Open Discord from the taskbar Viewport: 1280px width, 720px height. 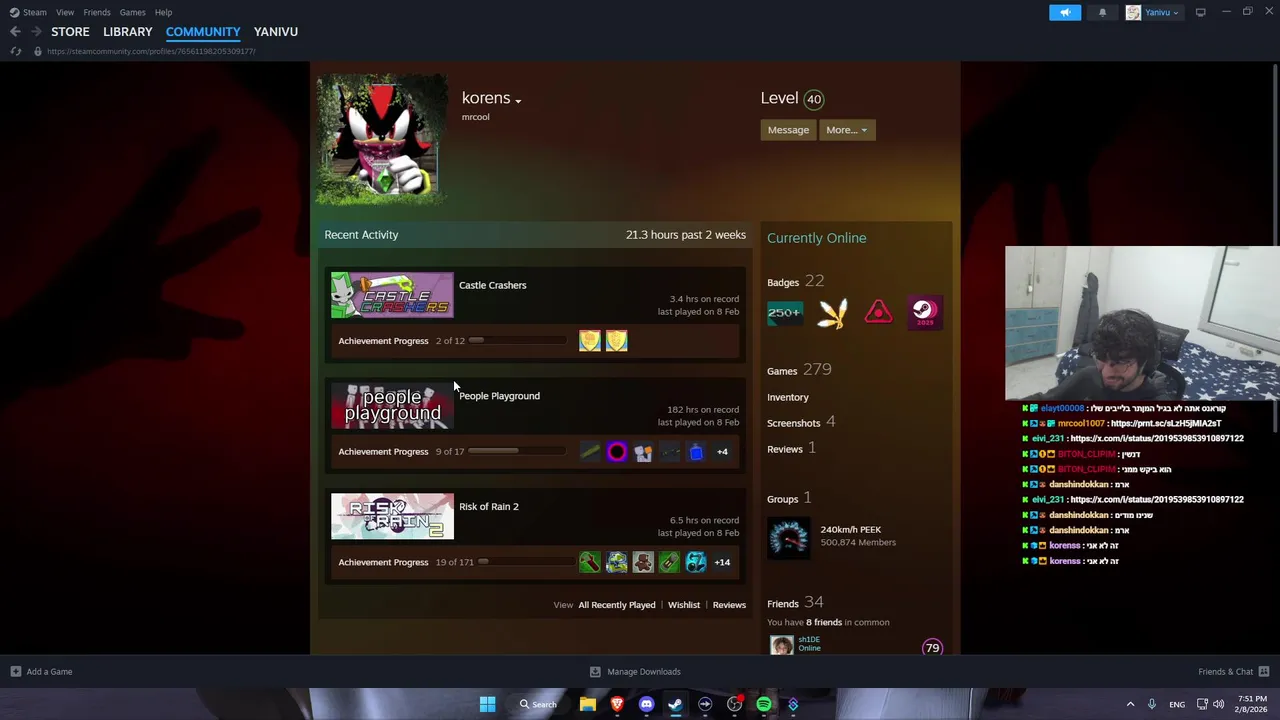tap(646, 704)
